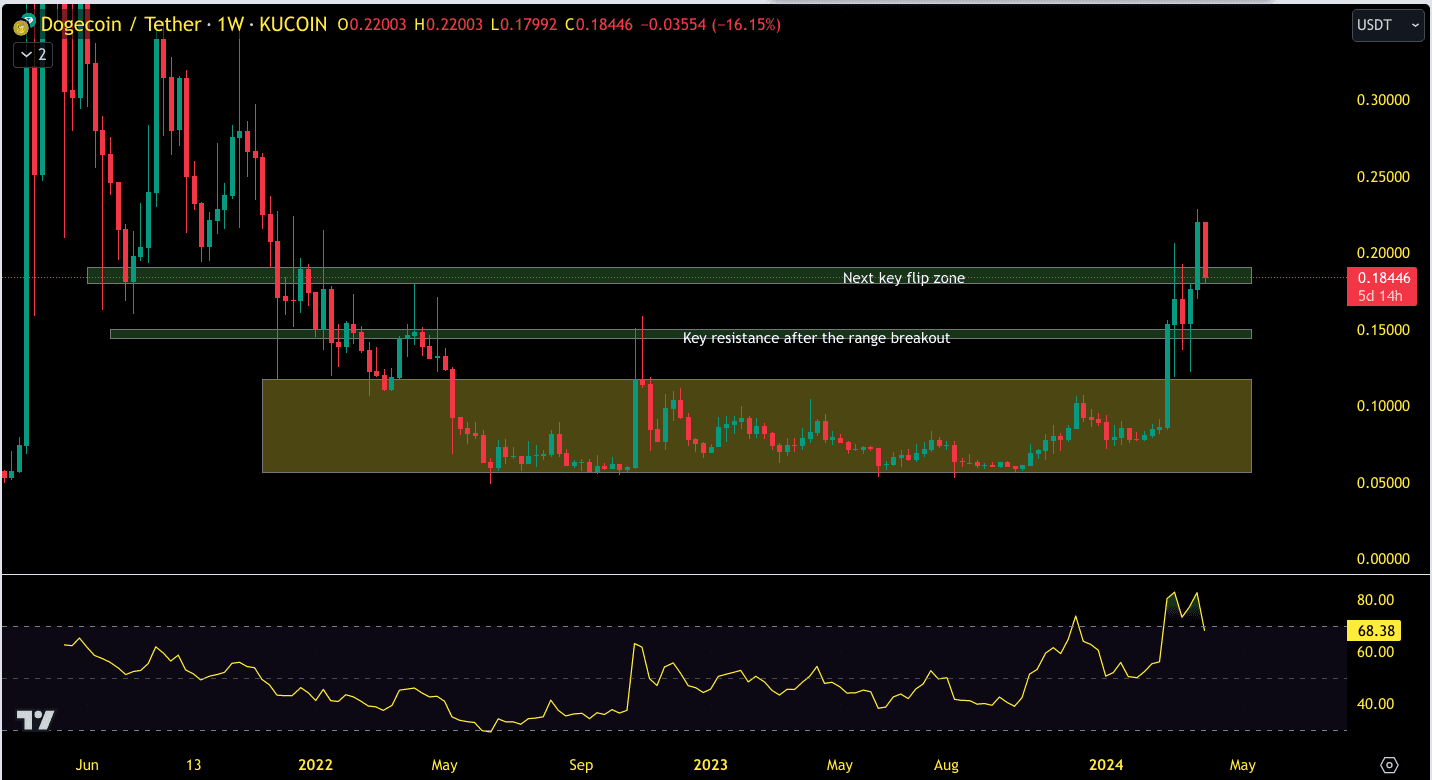
Task: Click the −16.15% change value
Action: (x=745, y=24)
